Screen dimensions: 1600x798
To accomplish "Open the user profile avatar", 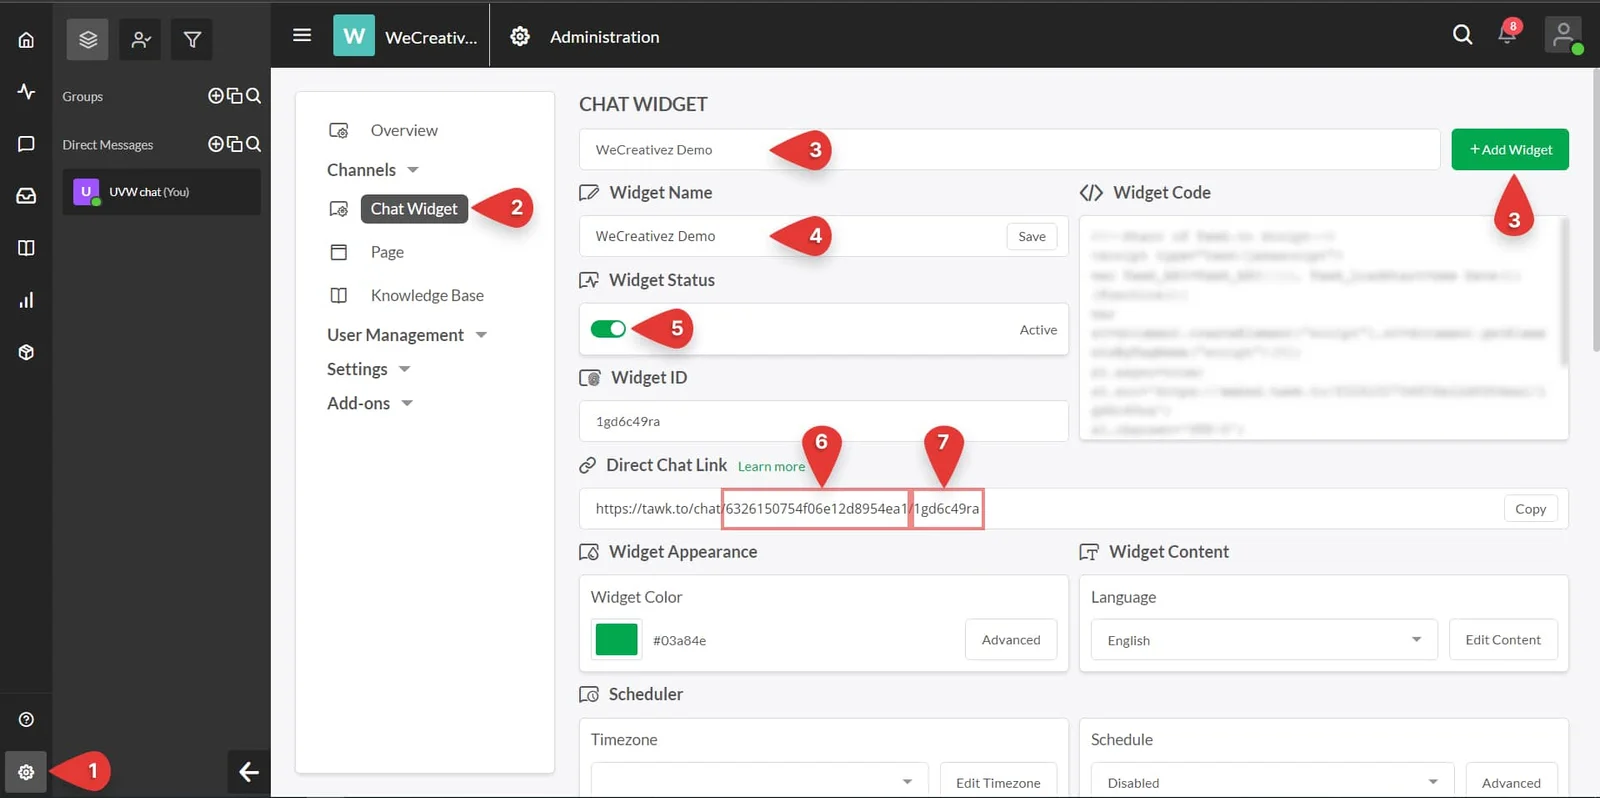I will pos(1563,35).
